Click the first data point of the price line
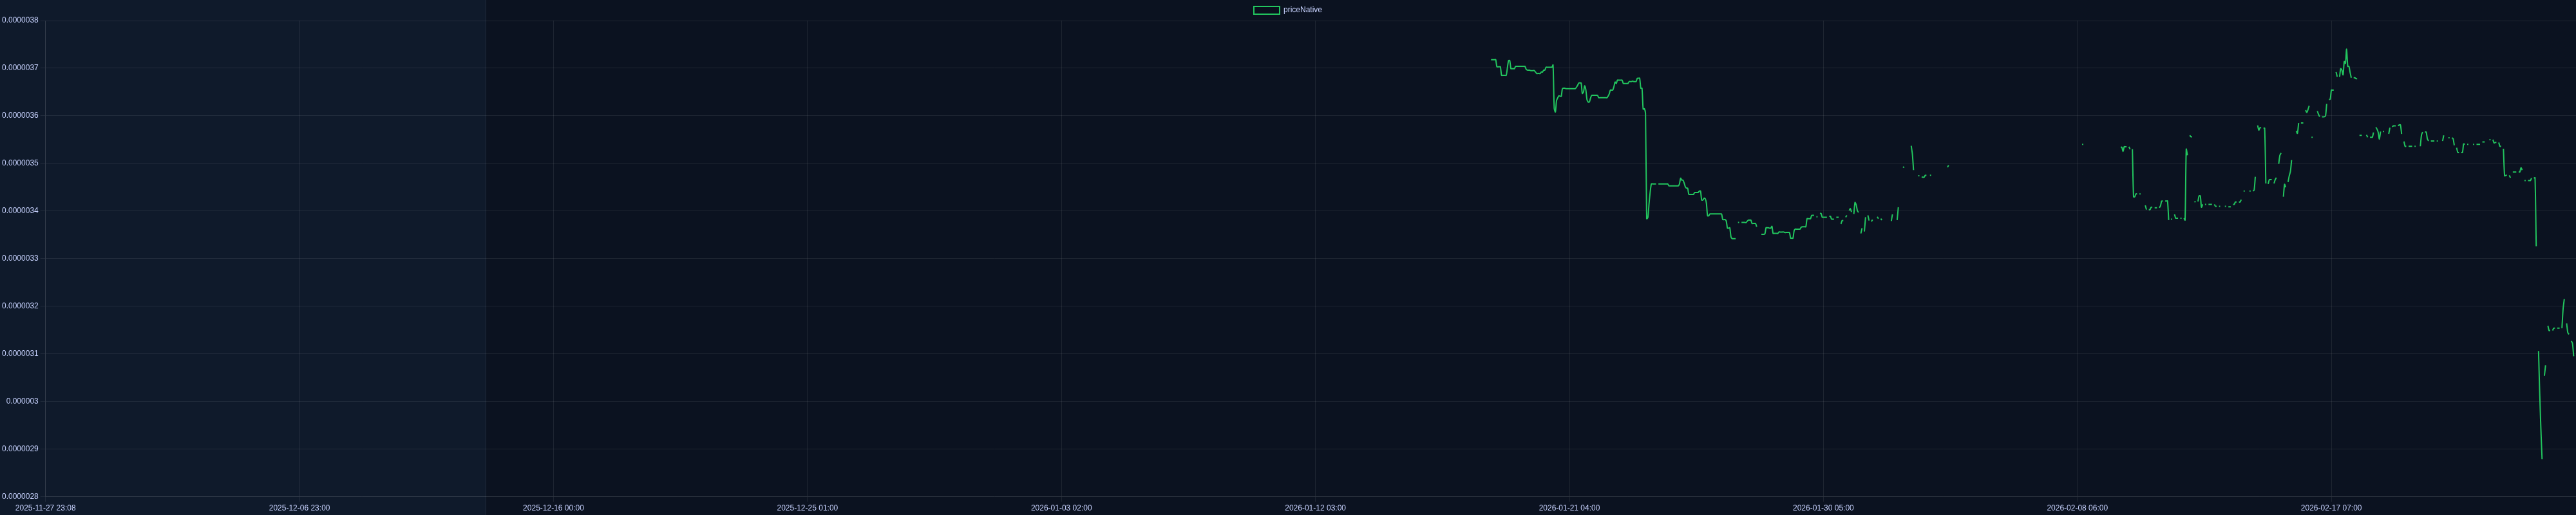Image resolution: width=2576 pixels, height=515 pixels. (x=1491, y=60)
